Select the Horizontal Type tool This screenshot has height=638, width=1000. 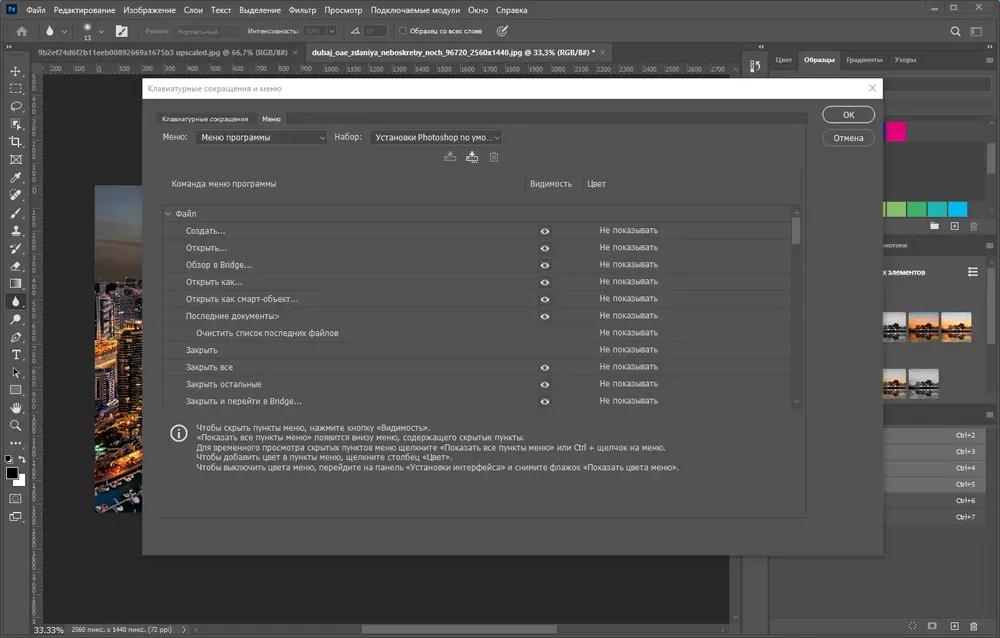(x=16, y=355)
